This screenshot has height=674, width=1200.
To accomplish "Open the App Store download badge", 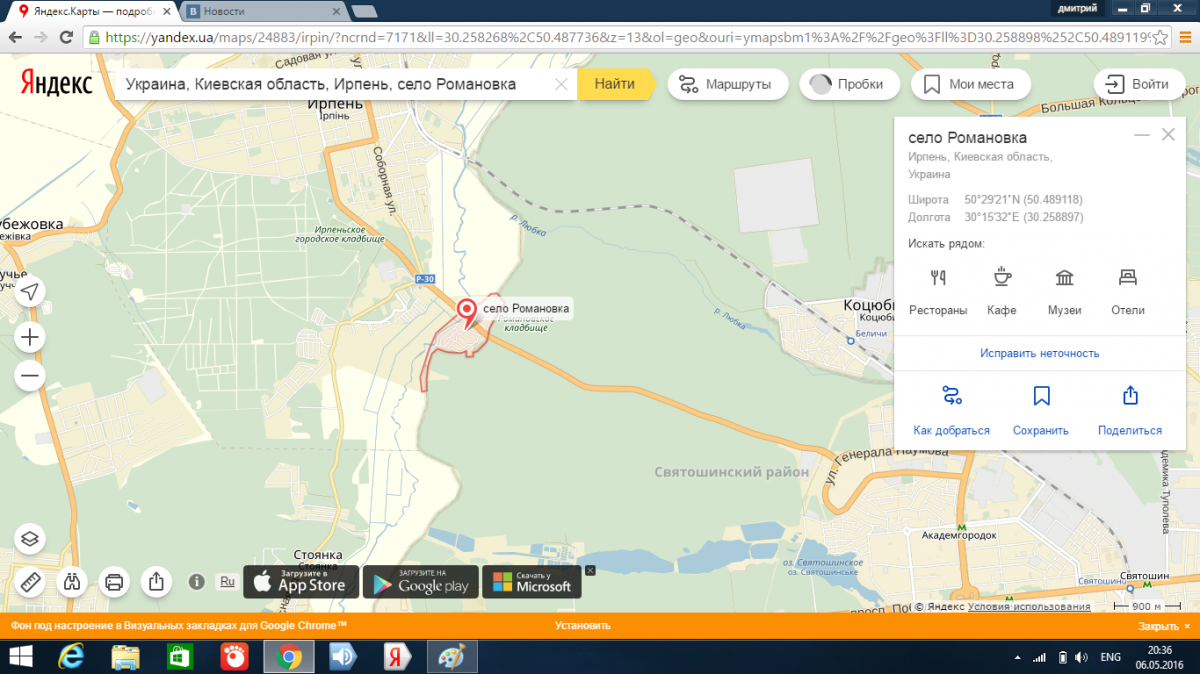I will [301, 582].
